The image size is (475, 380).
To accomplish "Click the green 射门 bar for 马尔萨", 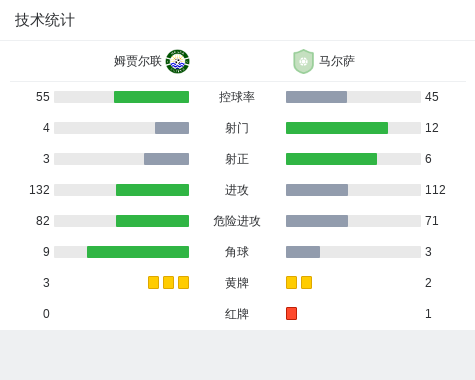I will [x=337, y=128].
